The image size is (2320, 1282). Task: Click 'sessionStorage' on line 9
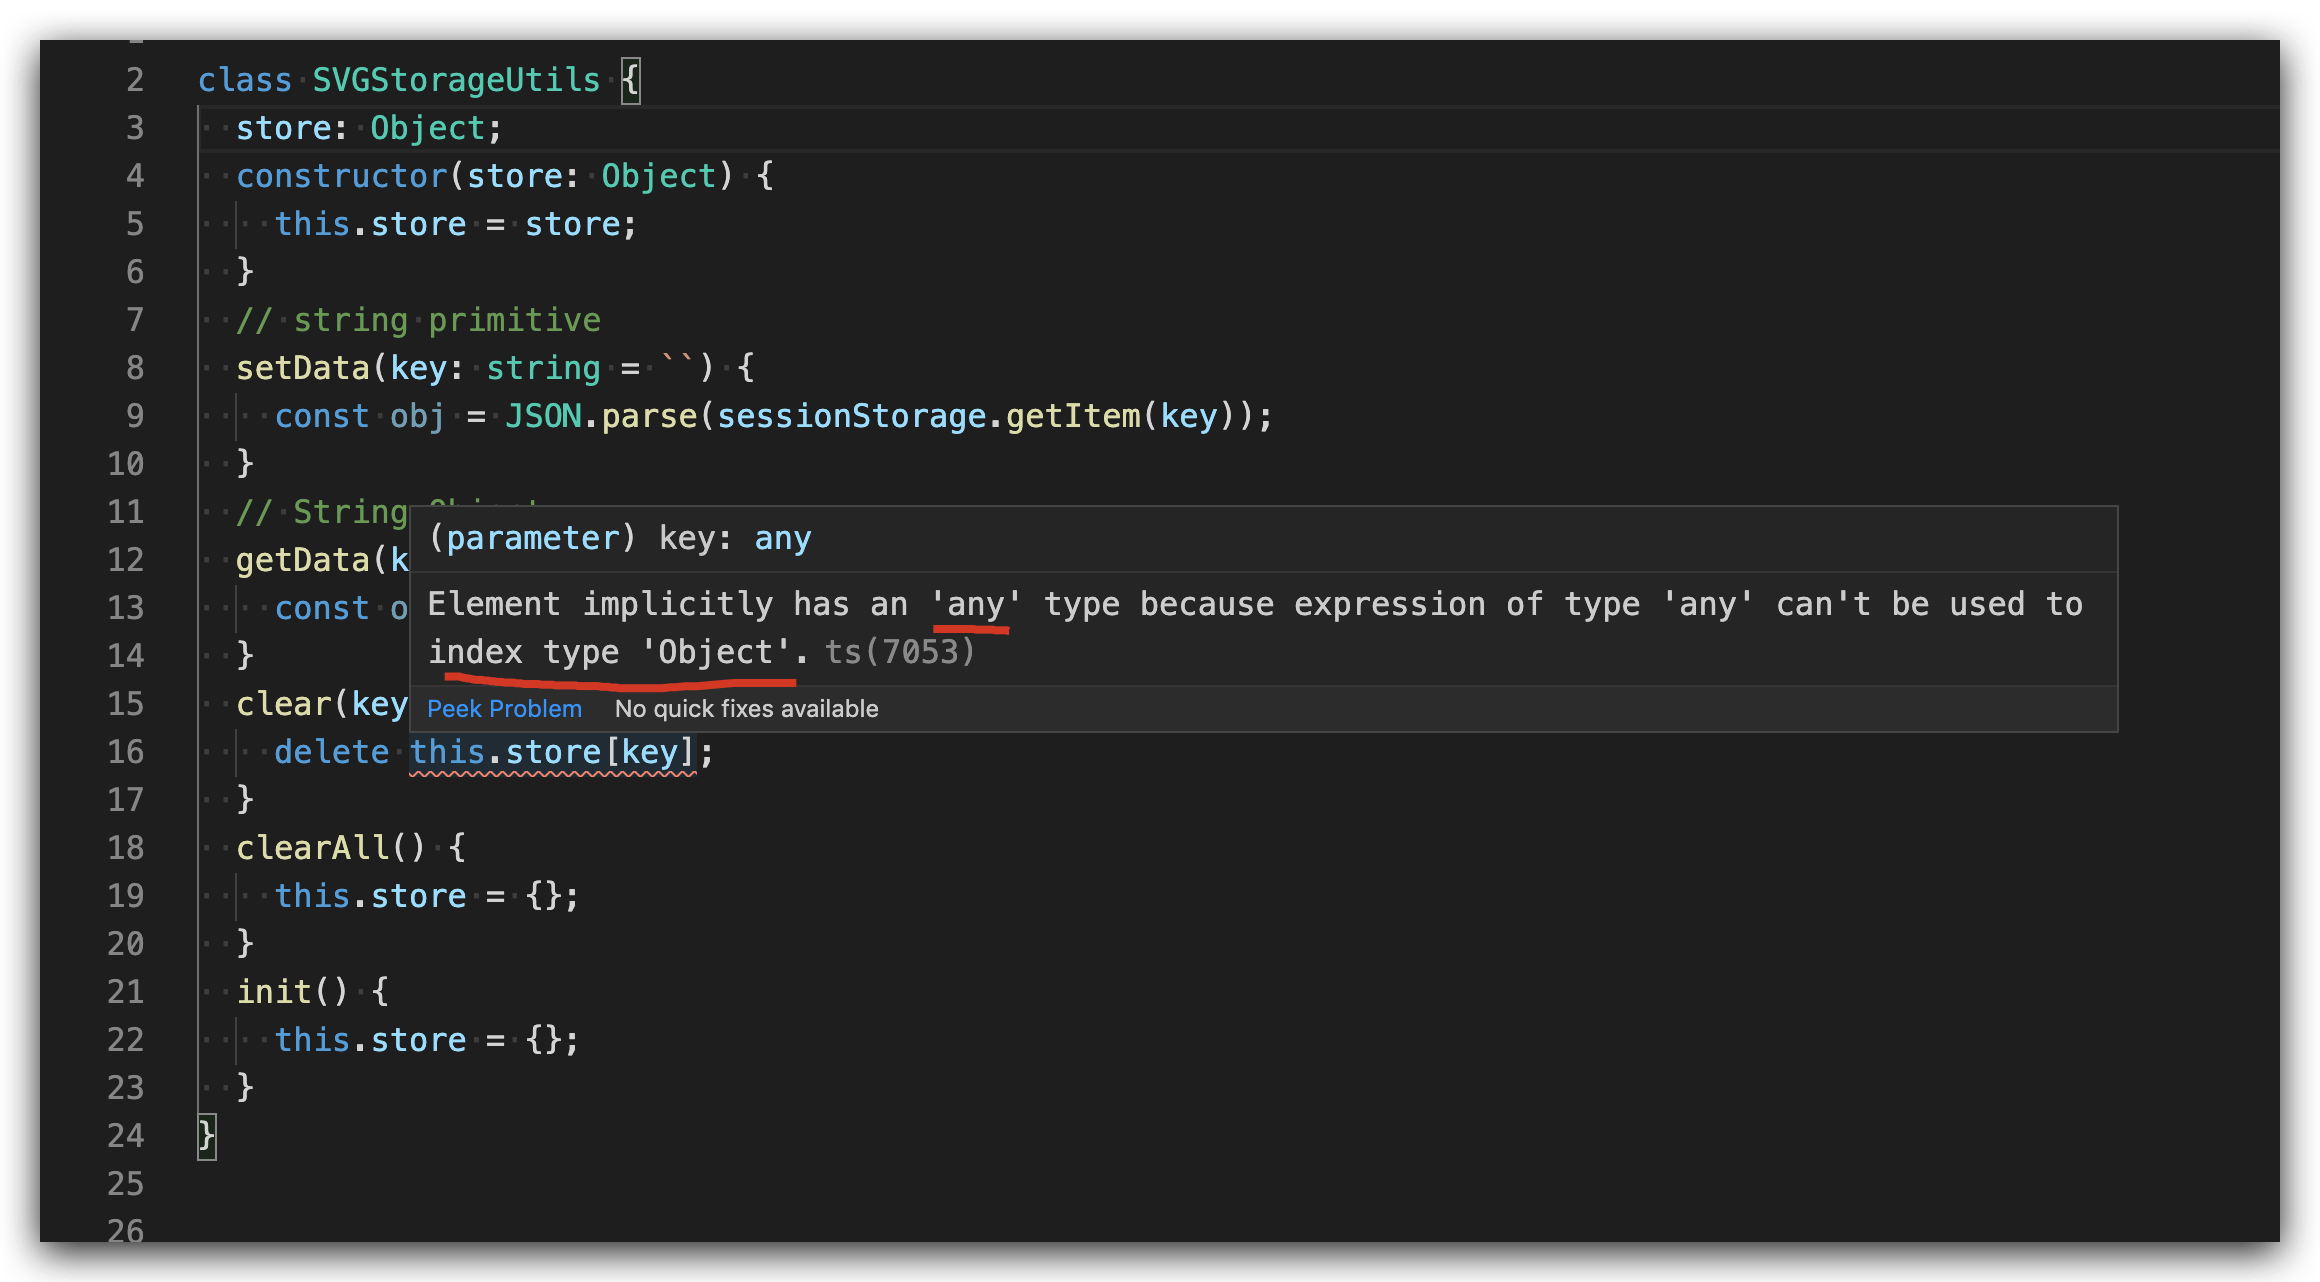pyautogui.click(x=851, y=416)
